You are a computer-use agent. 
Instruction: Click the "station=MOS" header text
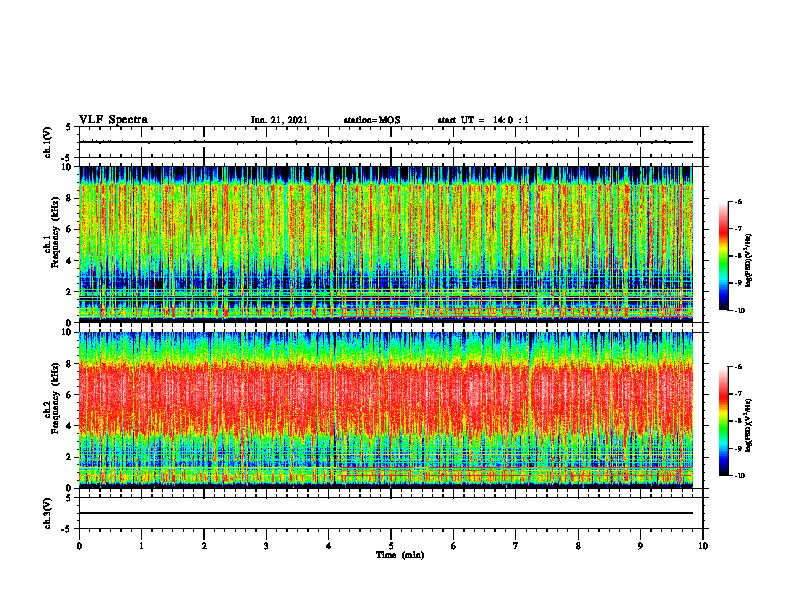coord(372,120)
